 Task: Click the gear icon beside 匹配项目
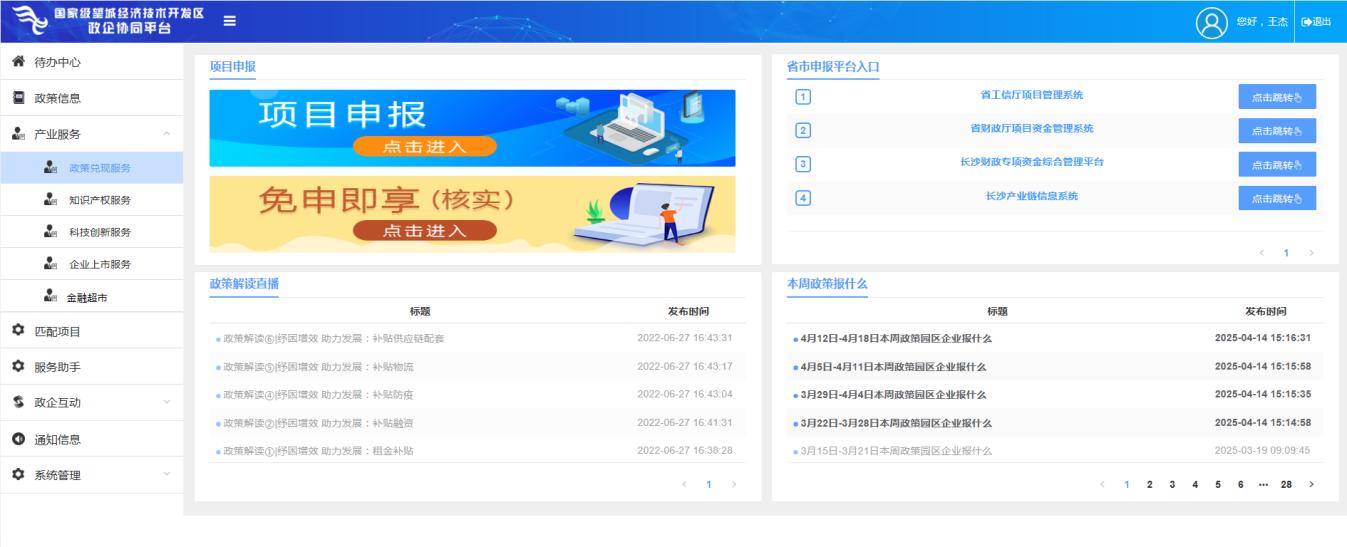[x=18, y=331]
